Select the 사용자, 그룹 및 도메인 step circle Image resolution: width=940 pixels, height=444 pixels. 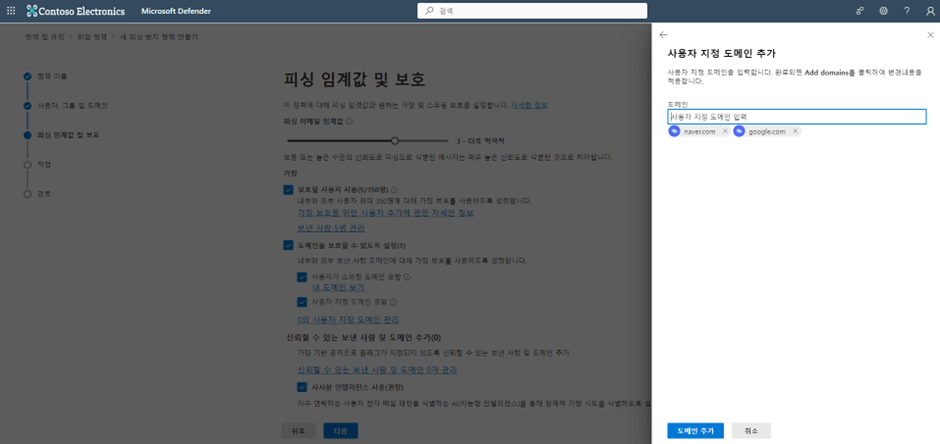click(27, 106)
